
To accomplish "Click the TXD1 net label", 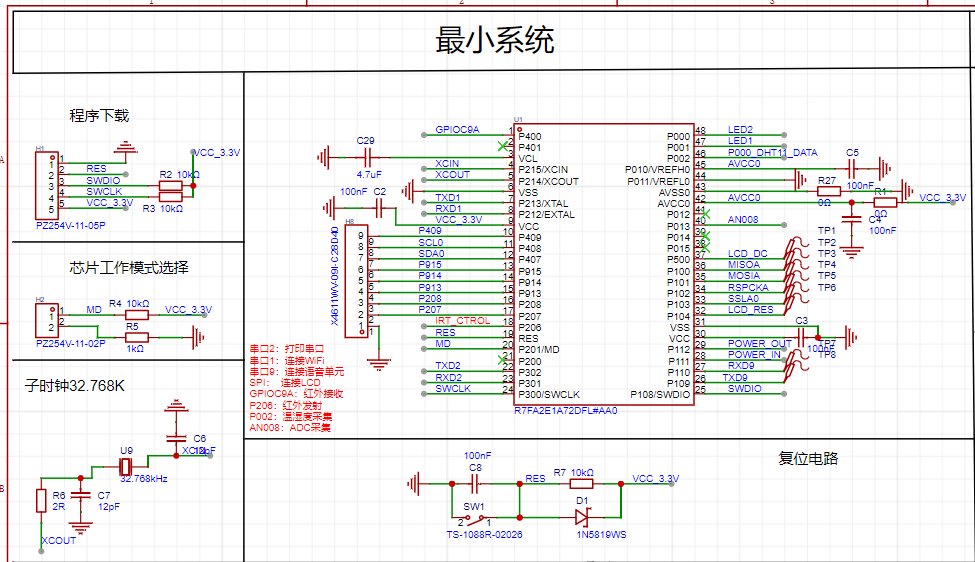I will click(x=448, y=198).
